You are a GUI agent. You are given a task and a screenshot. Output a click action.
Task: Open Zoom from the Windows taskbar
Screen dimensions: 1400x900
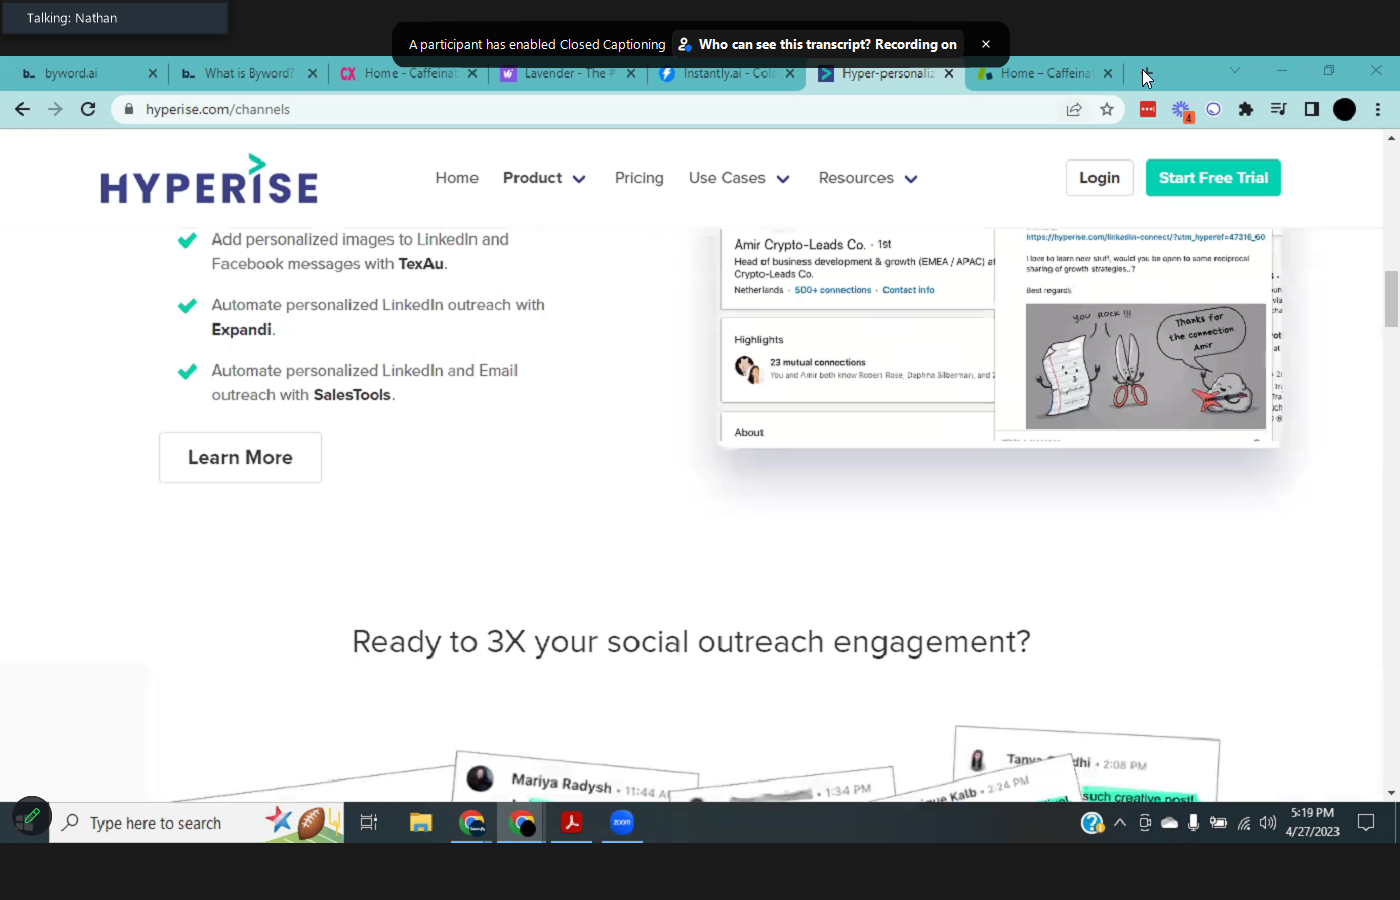[x=622, y=822]
